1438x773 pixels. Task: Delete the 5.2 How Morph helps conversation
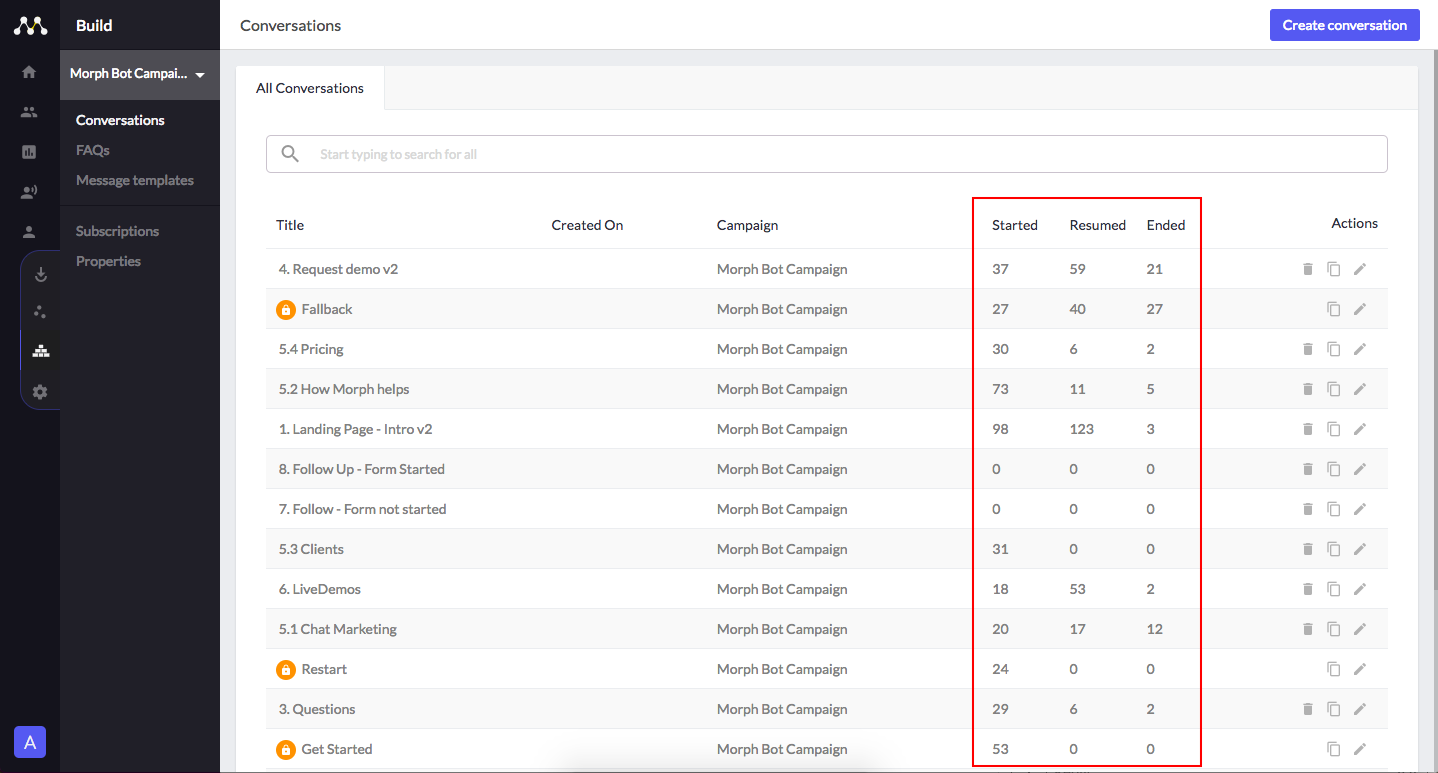(x=1307, y=389)
